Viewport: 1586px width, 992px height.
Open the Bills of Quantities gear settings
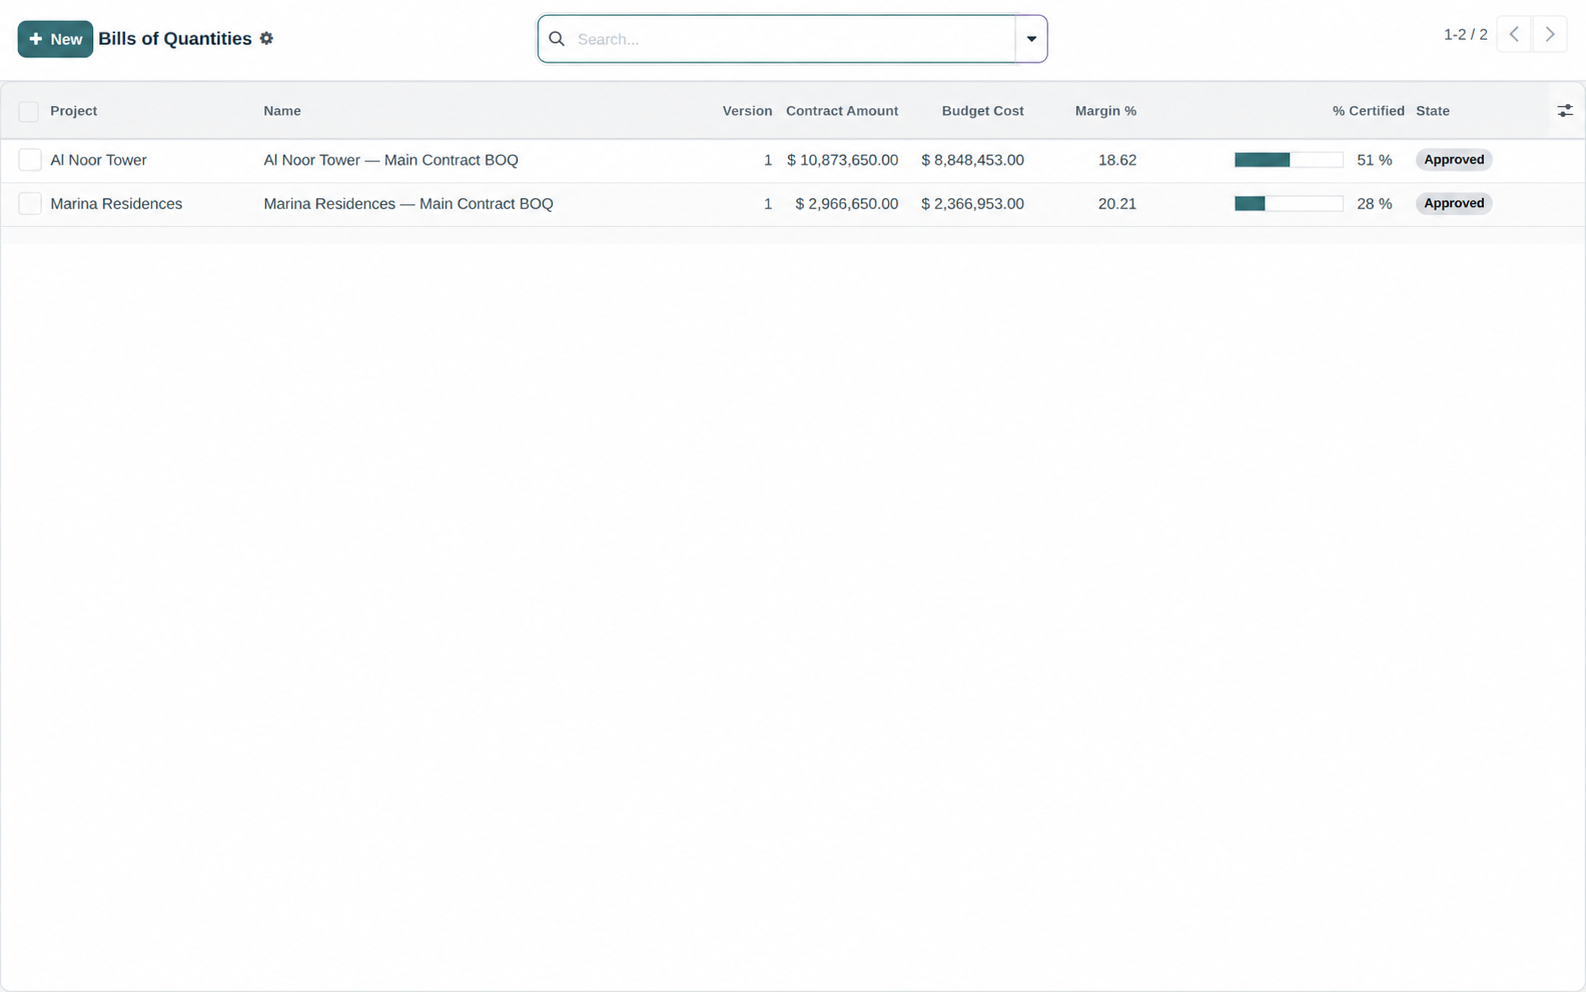266,38
